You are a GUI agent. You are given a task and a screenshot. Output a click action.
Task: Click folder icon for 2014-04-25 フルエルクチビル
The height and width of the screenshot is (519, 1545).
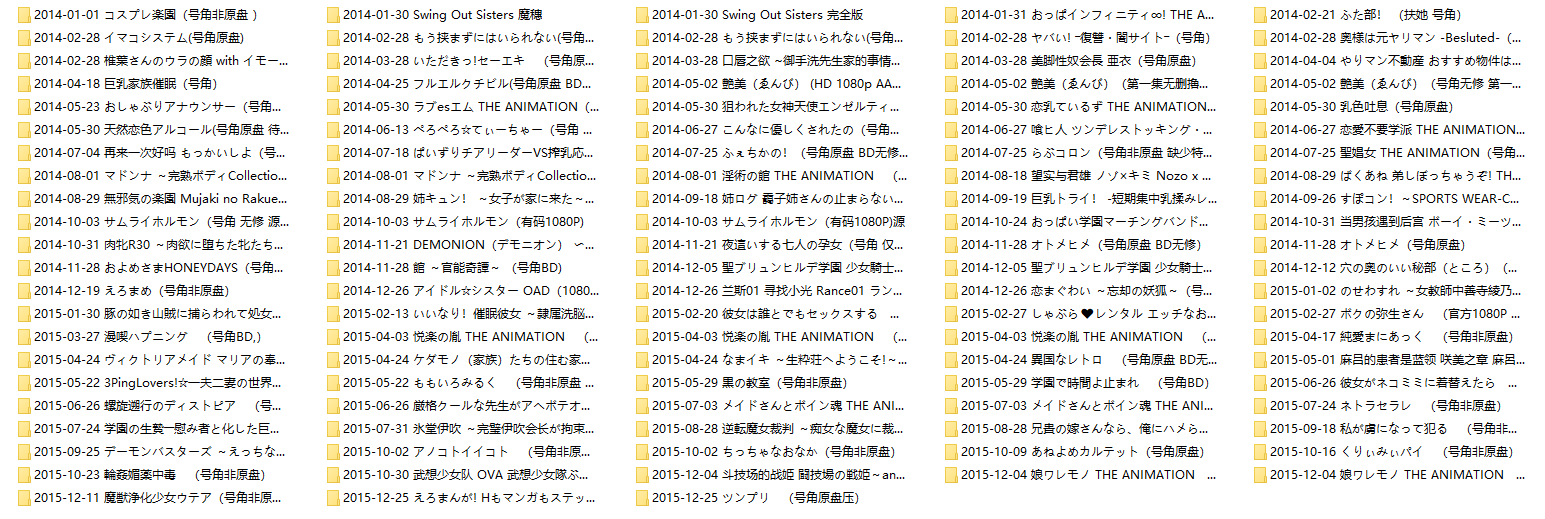click(x=332, y=84)
